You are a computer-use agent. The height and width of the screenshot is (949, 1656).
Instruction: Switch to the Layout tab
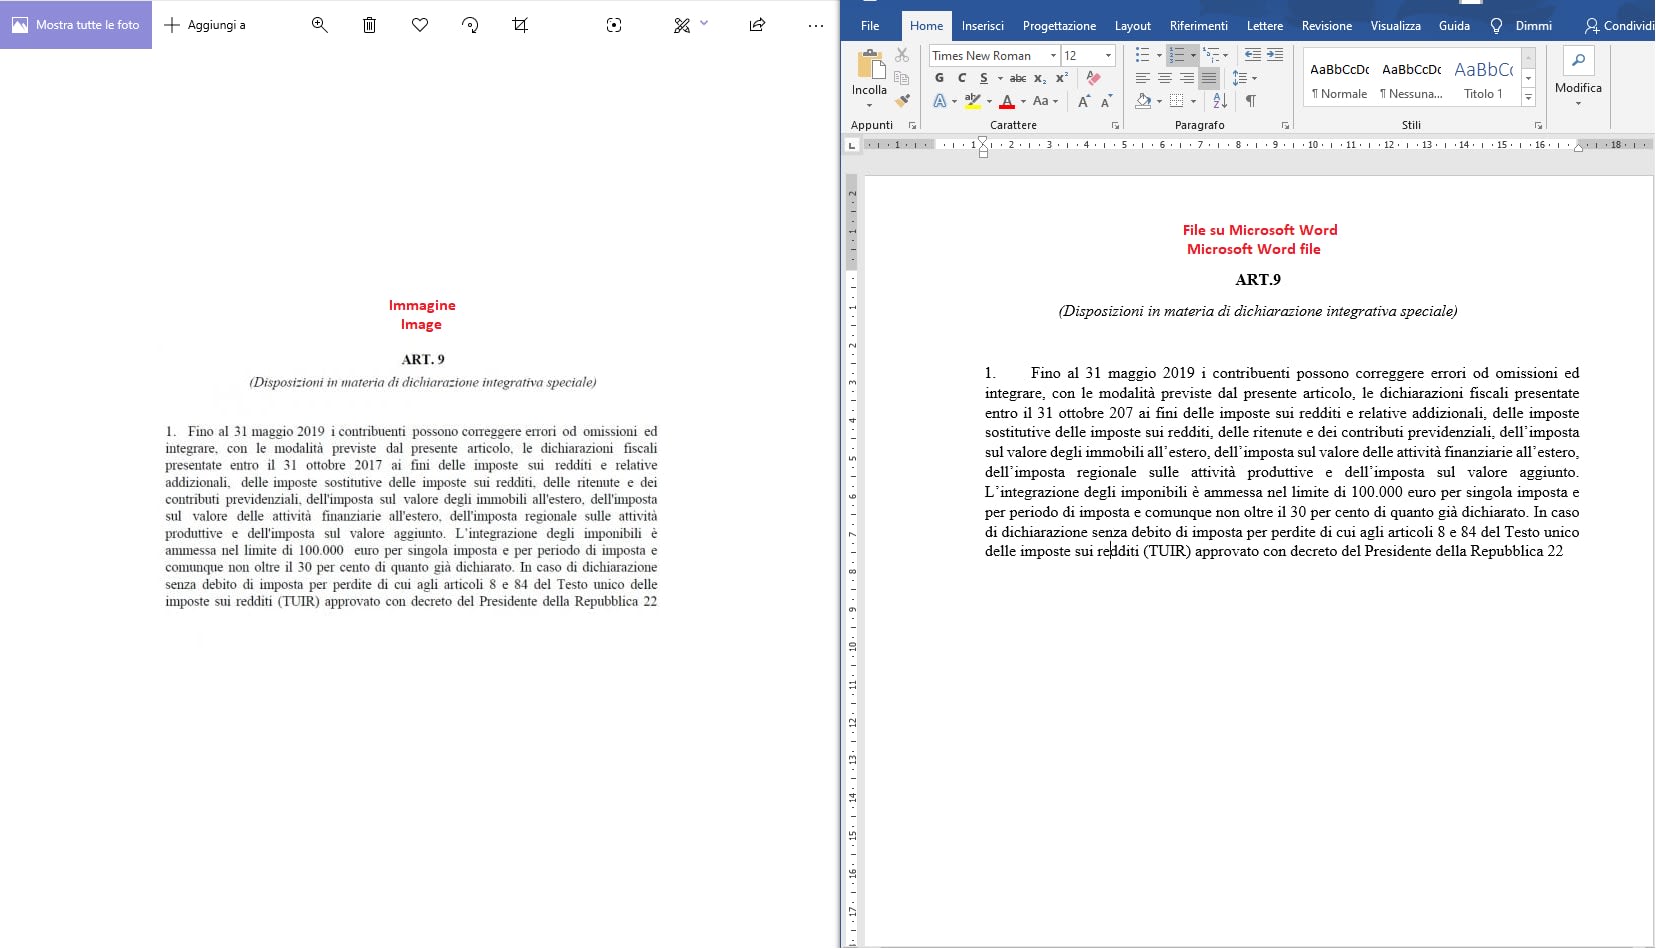[x=1133, y=26]
